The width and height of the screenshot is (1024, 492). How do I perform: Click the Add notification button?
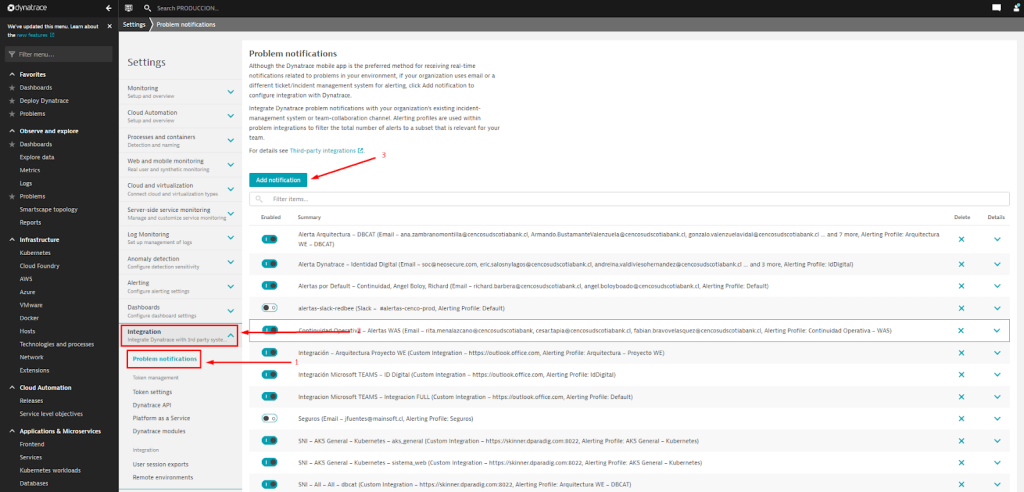click(278, 180)
